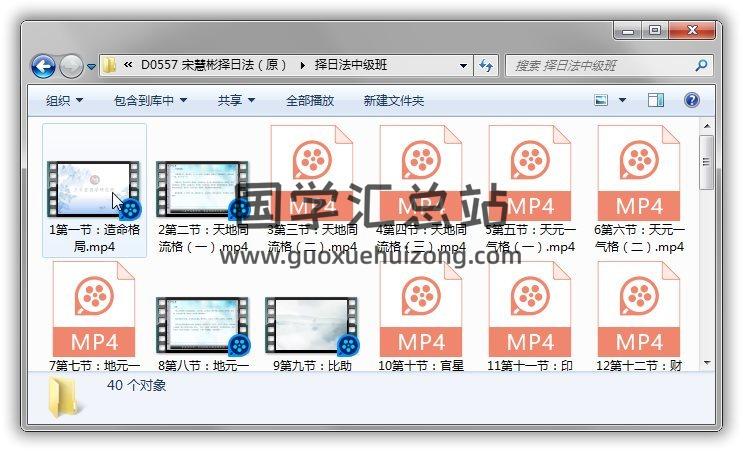Open the Help question mark icon
Image resolution: width=743 pixels, height=452 pixels.
click(691, 100)
